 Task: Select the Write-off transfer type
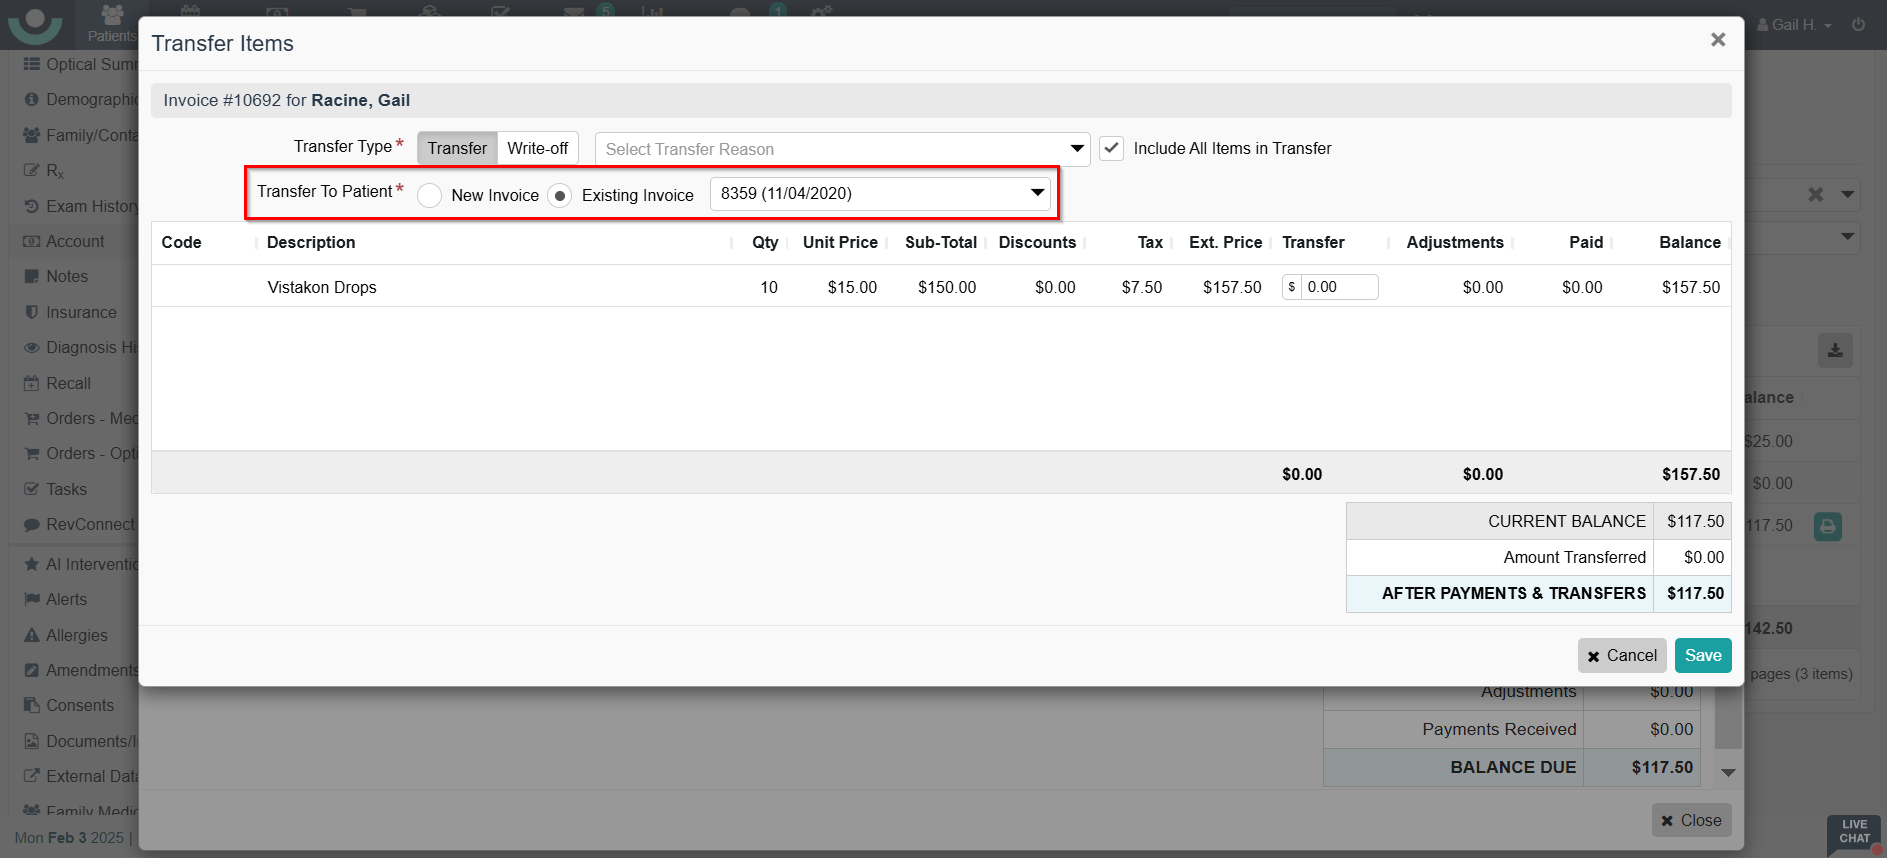(x=537, y=148)
